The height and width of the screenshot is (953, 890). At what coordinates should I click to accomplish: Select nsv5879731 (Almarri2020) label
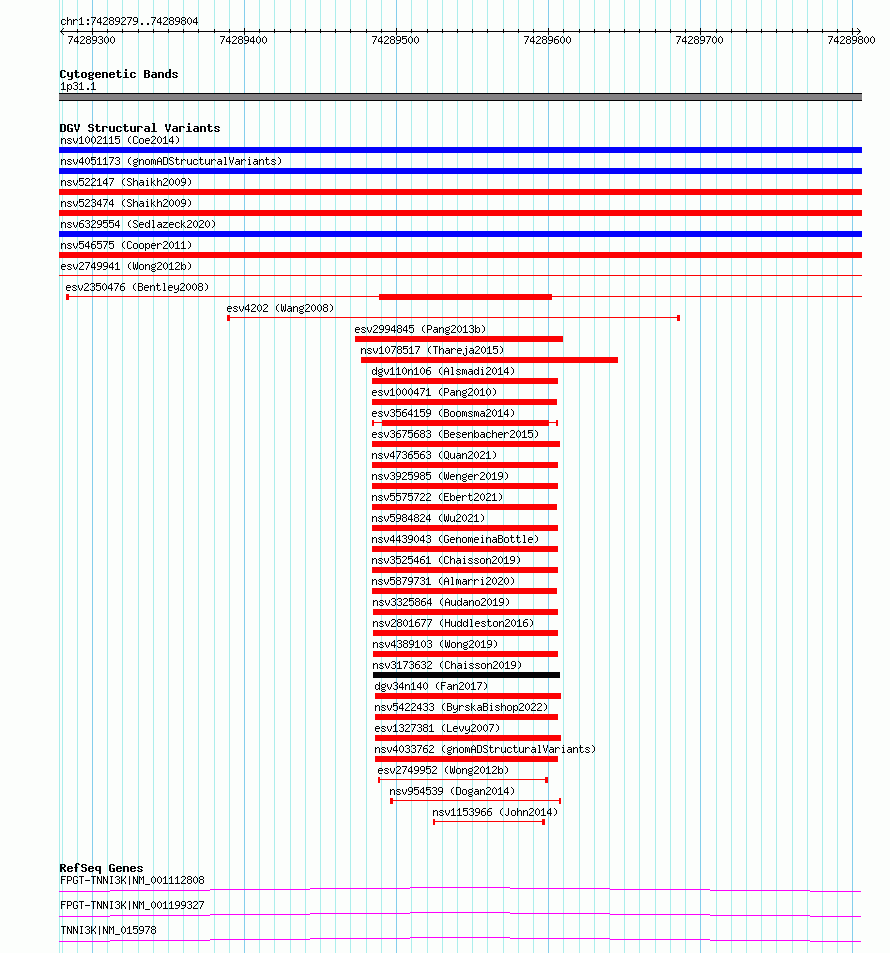coord(443,581)
